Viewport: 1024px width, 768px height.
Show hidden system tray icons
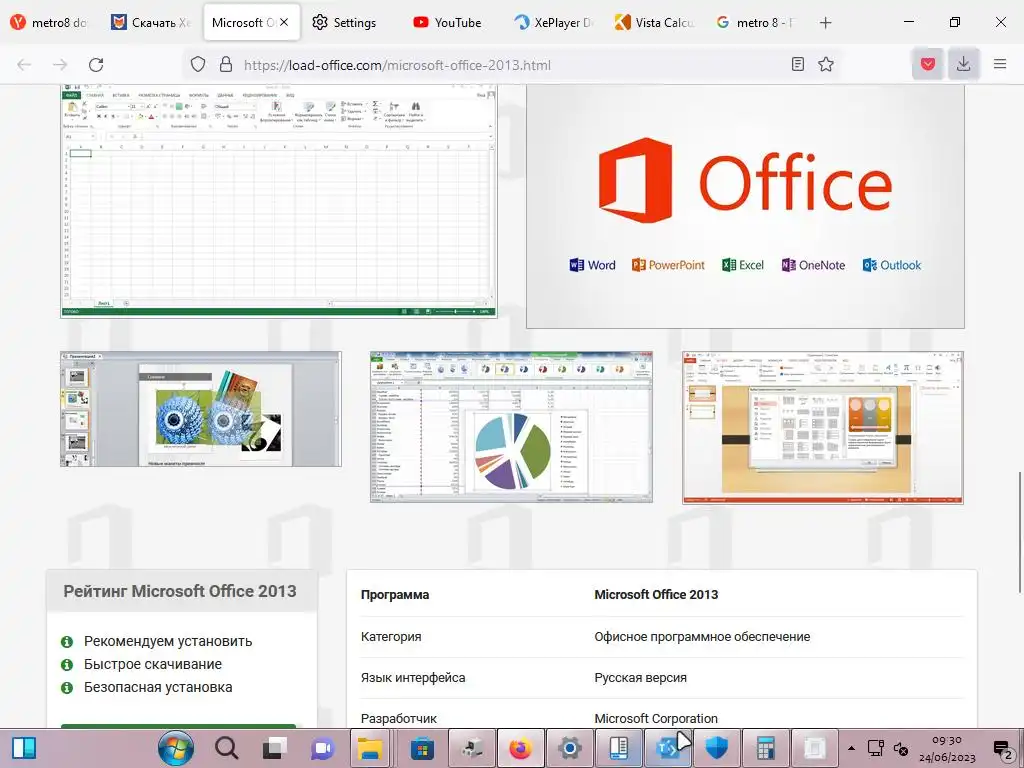click(851, 748)
